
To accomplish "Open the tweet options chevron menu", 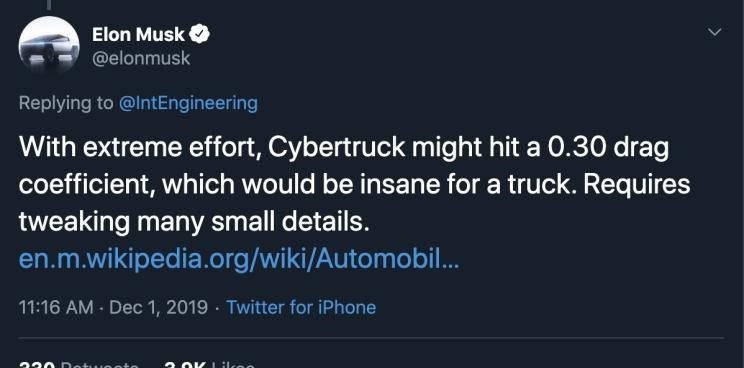I will tap(714, 32).
